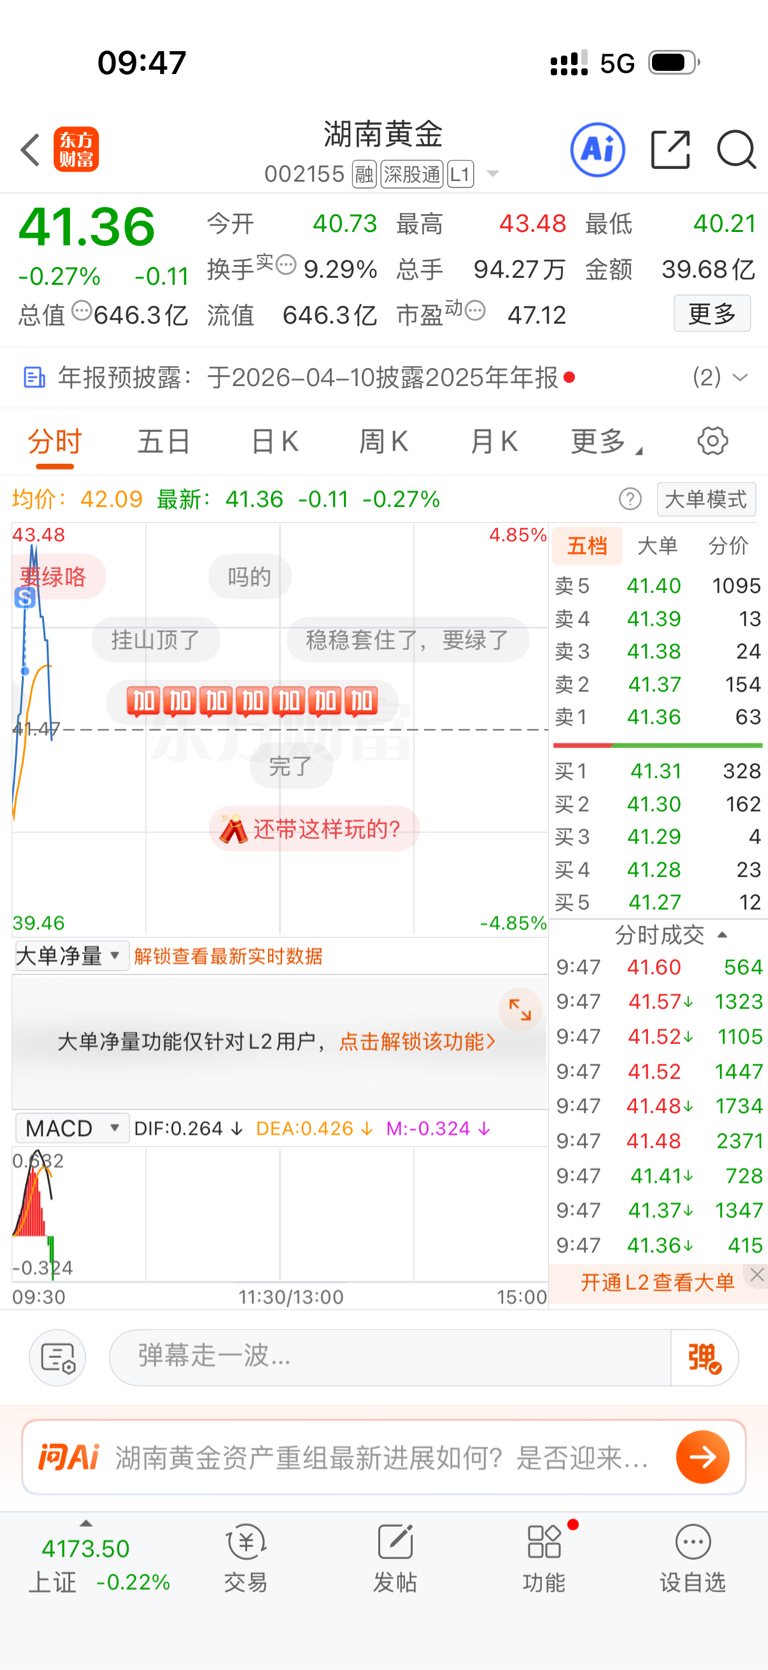The image size is (768, 1670).
Task: Select the 分时 chart tab
Action: coord(55,441)
